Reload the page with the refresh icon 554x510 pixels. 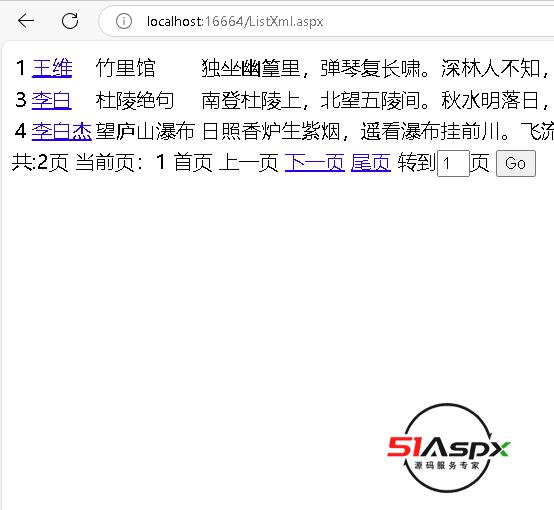70,21
